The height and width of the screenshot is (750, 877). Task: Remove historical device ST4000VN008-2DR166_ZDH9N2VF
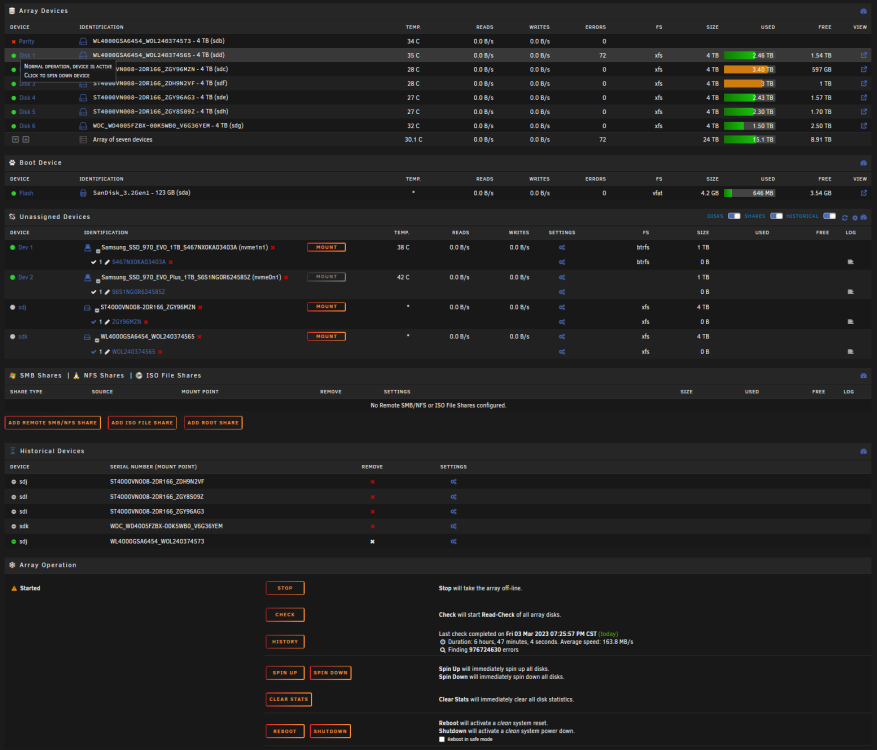point(372,482)
